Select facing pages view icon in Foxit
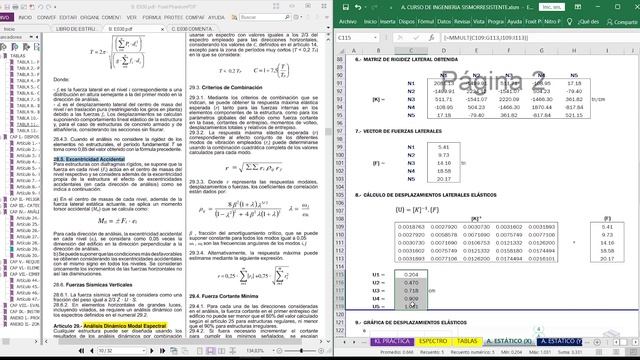The width and height of the screenshot is (640, 360). point(221,351)
